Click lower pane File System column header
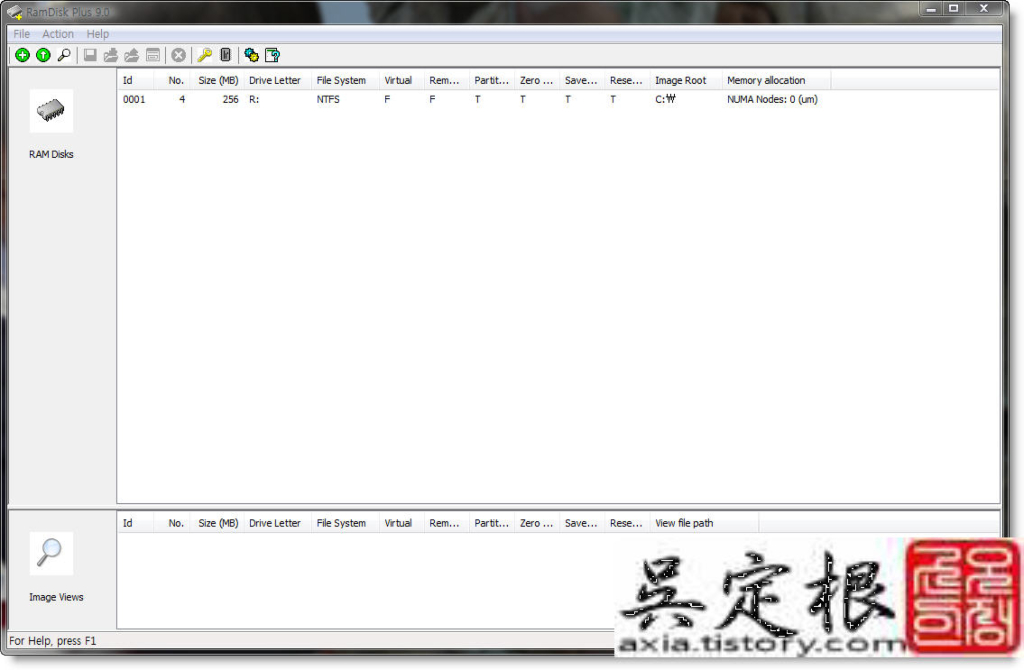Screen dimensions: 1024x670 [345, 523]
